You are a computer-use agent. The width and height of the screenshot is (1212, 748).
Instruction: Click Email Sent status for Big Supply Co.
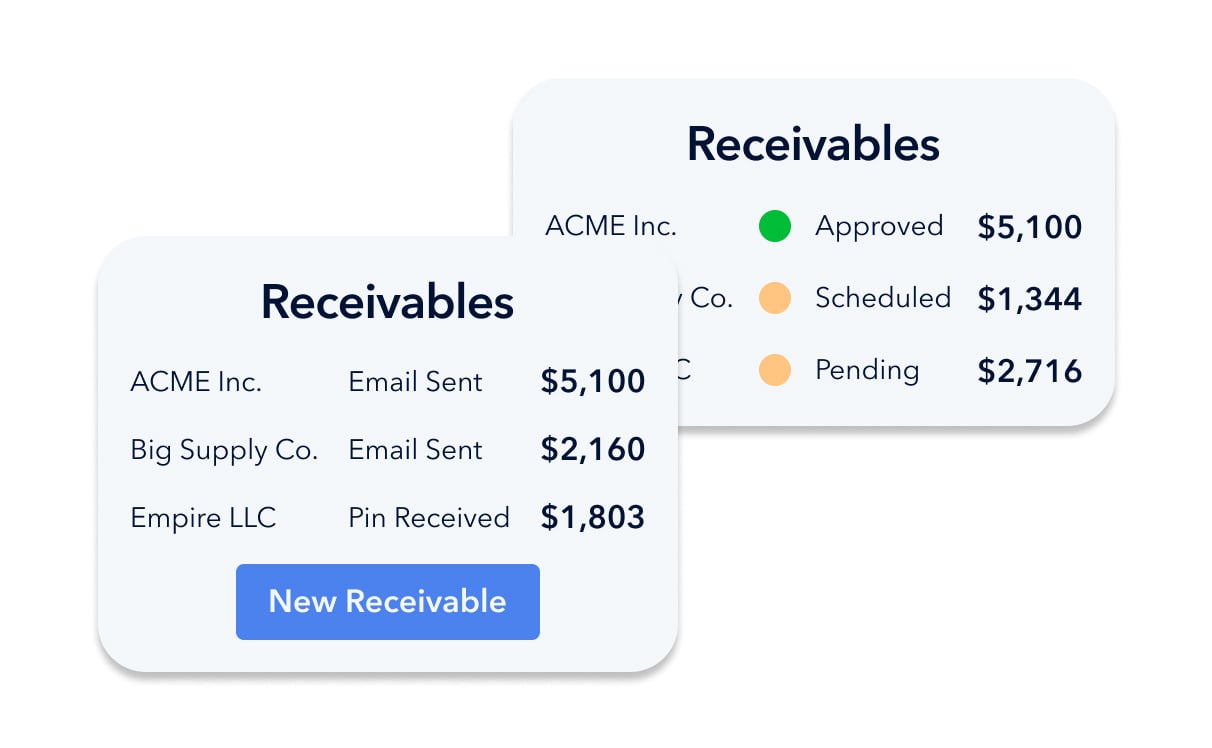[415, 450]
